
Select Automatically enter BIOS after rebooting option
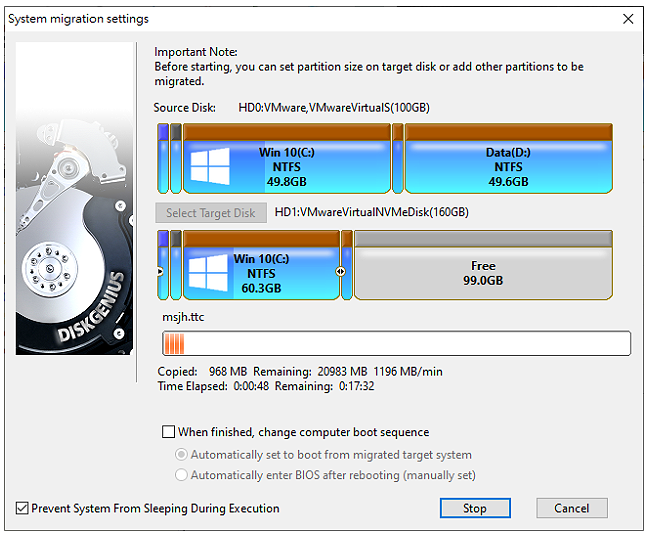pyautogui.click(x=181, y=475)
